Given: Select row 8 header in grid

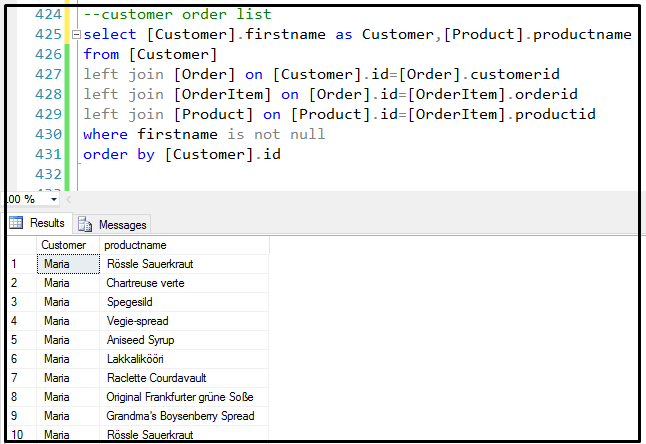Looking at the screenshot, I should pos(22,397).
